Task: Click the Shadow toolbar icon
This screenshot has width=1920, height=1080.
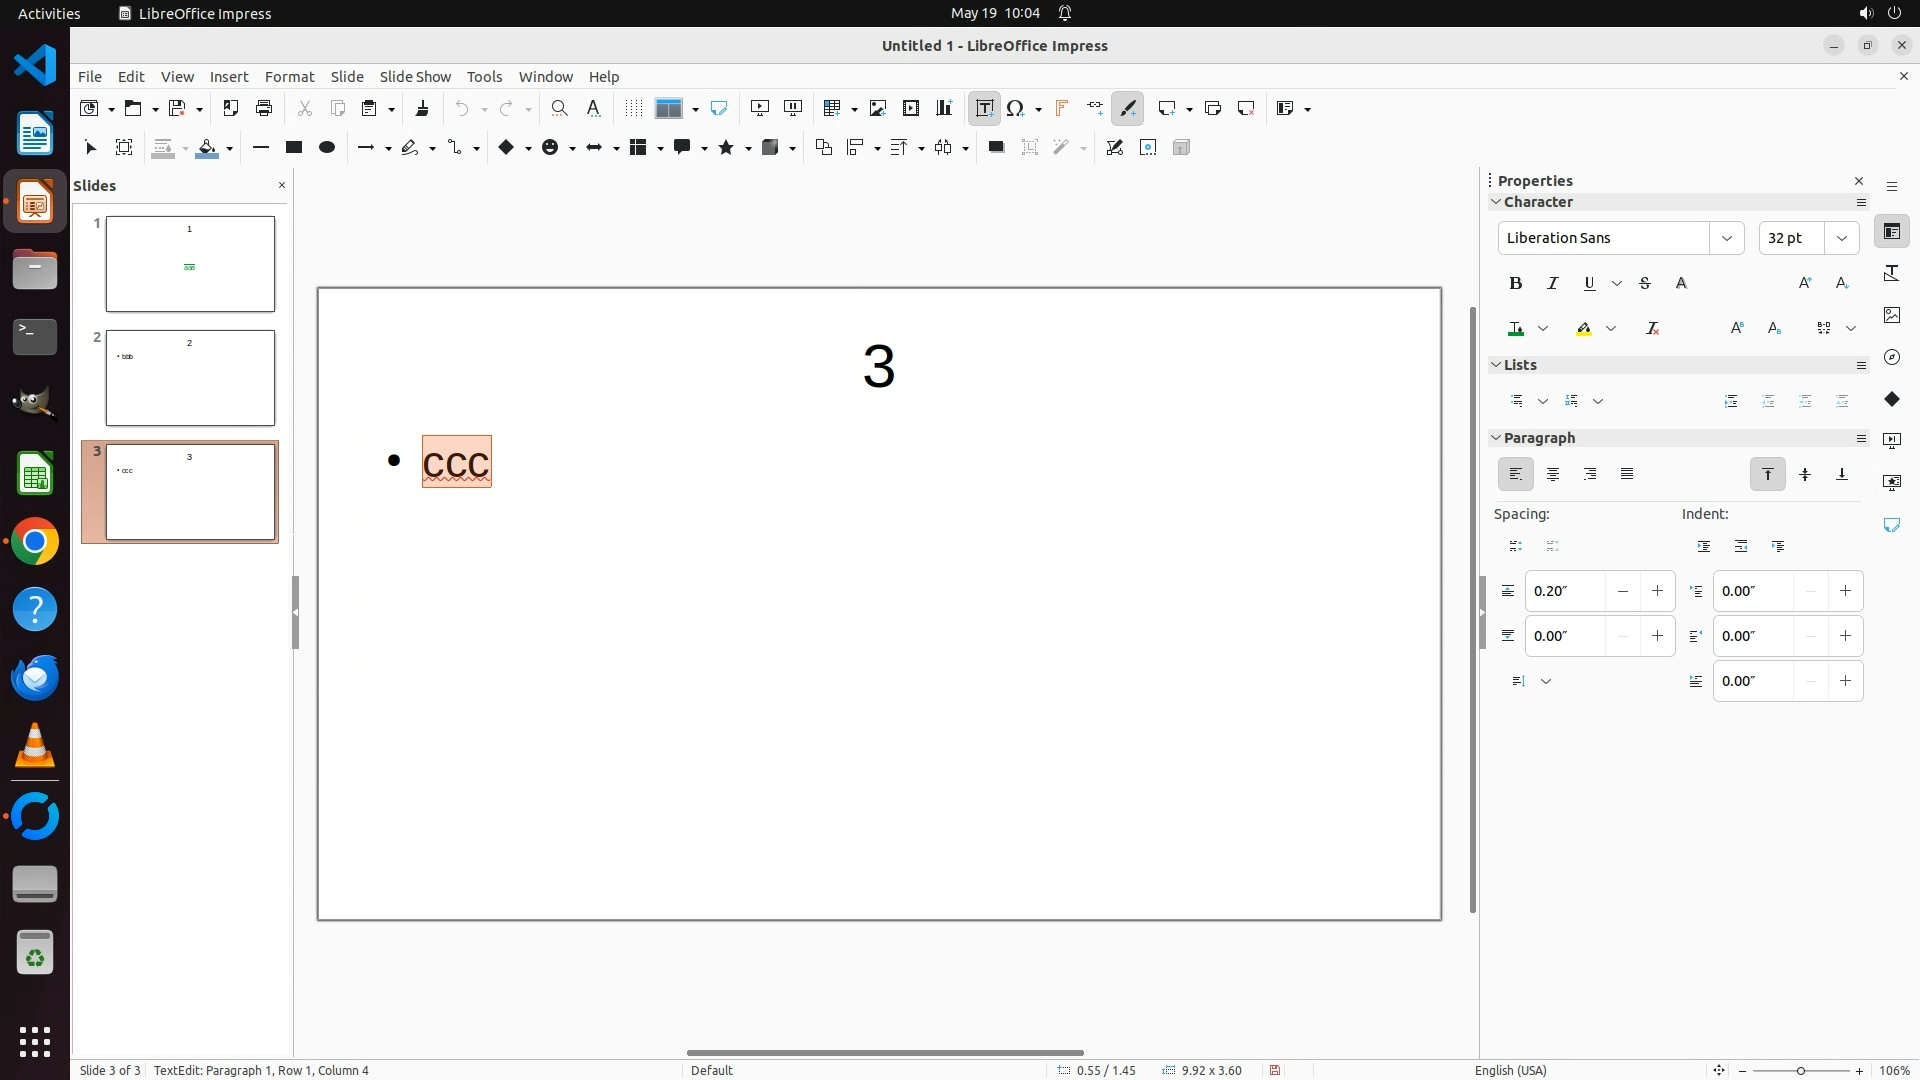Action: pos(995,147)
